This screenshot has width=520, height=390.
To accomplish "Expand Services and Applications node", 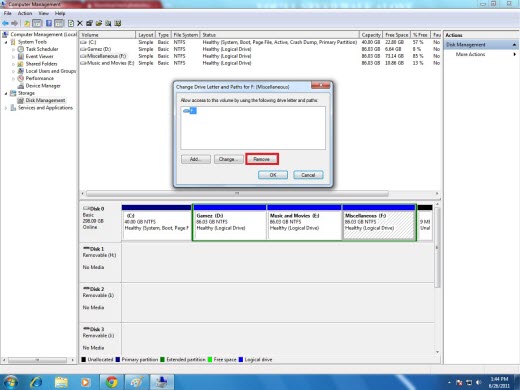I will pyautogui.click(x=6, y=108).
